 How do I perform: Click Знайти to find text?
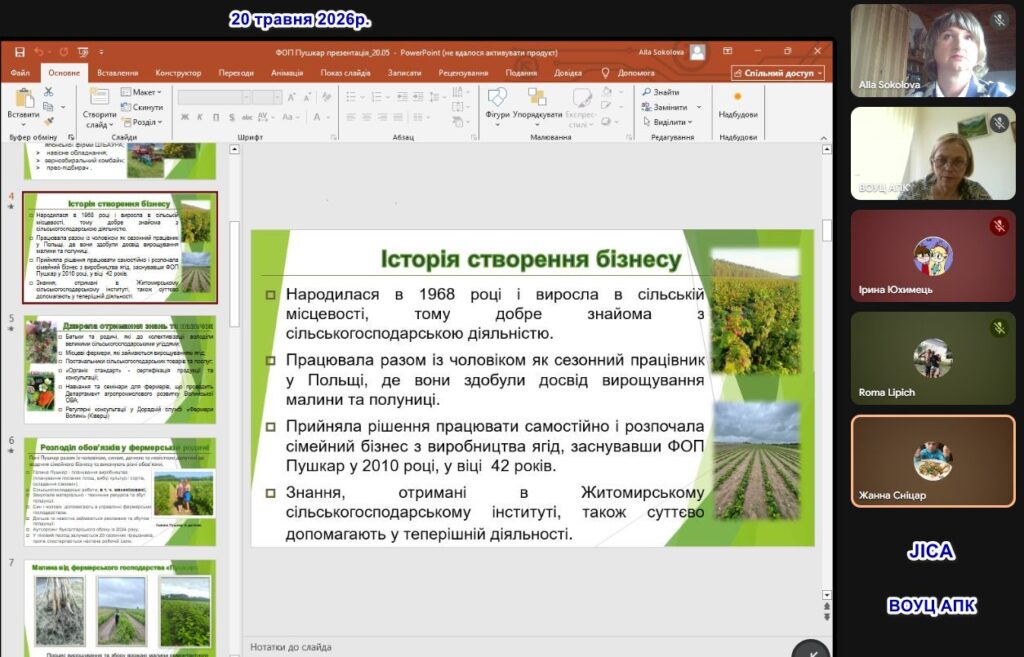pyautogui.click(x=661, y=92)
